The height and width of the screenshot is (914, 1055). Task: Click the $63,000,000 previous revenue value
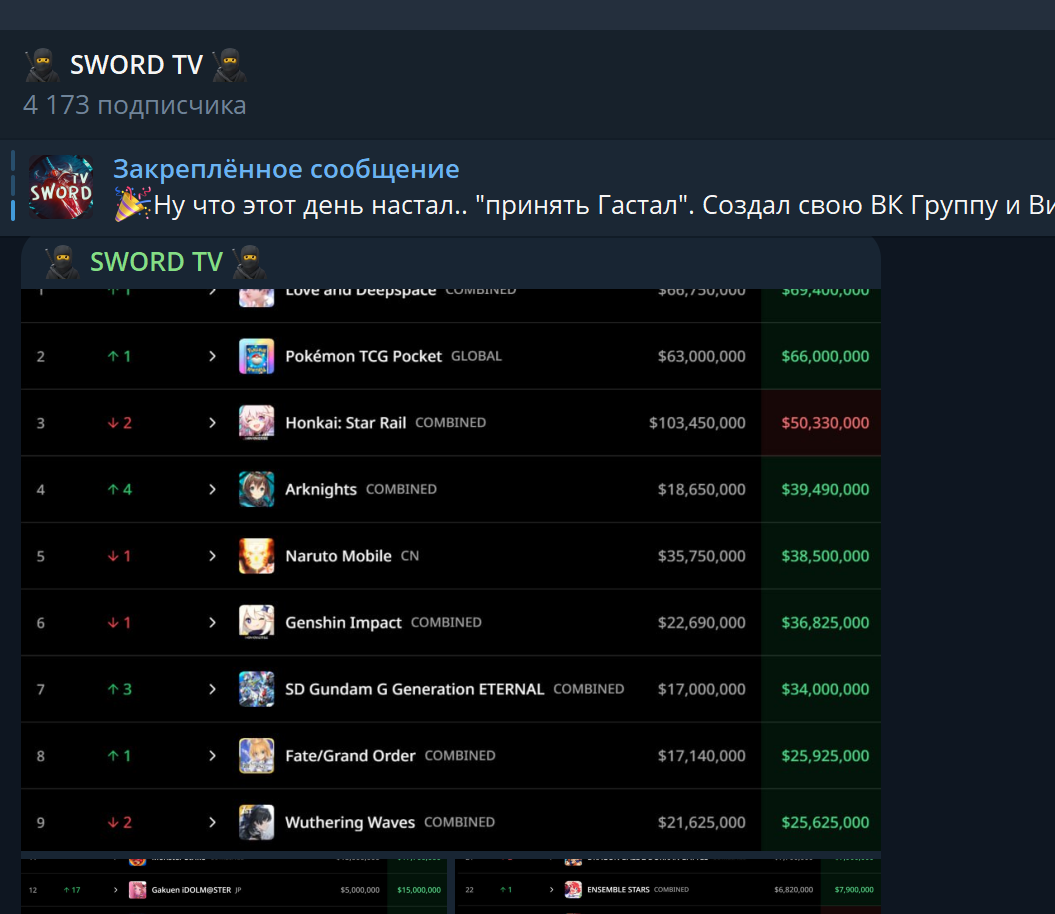pos(701,356)
